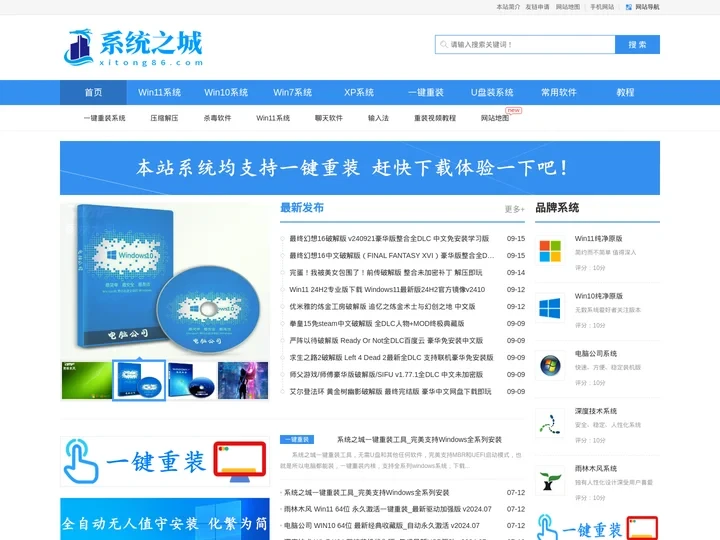Open 常用软件 navigation tab
The height and width of the screenshot is (540, 720).
tap(559, 92)
